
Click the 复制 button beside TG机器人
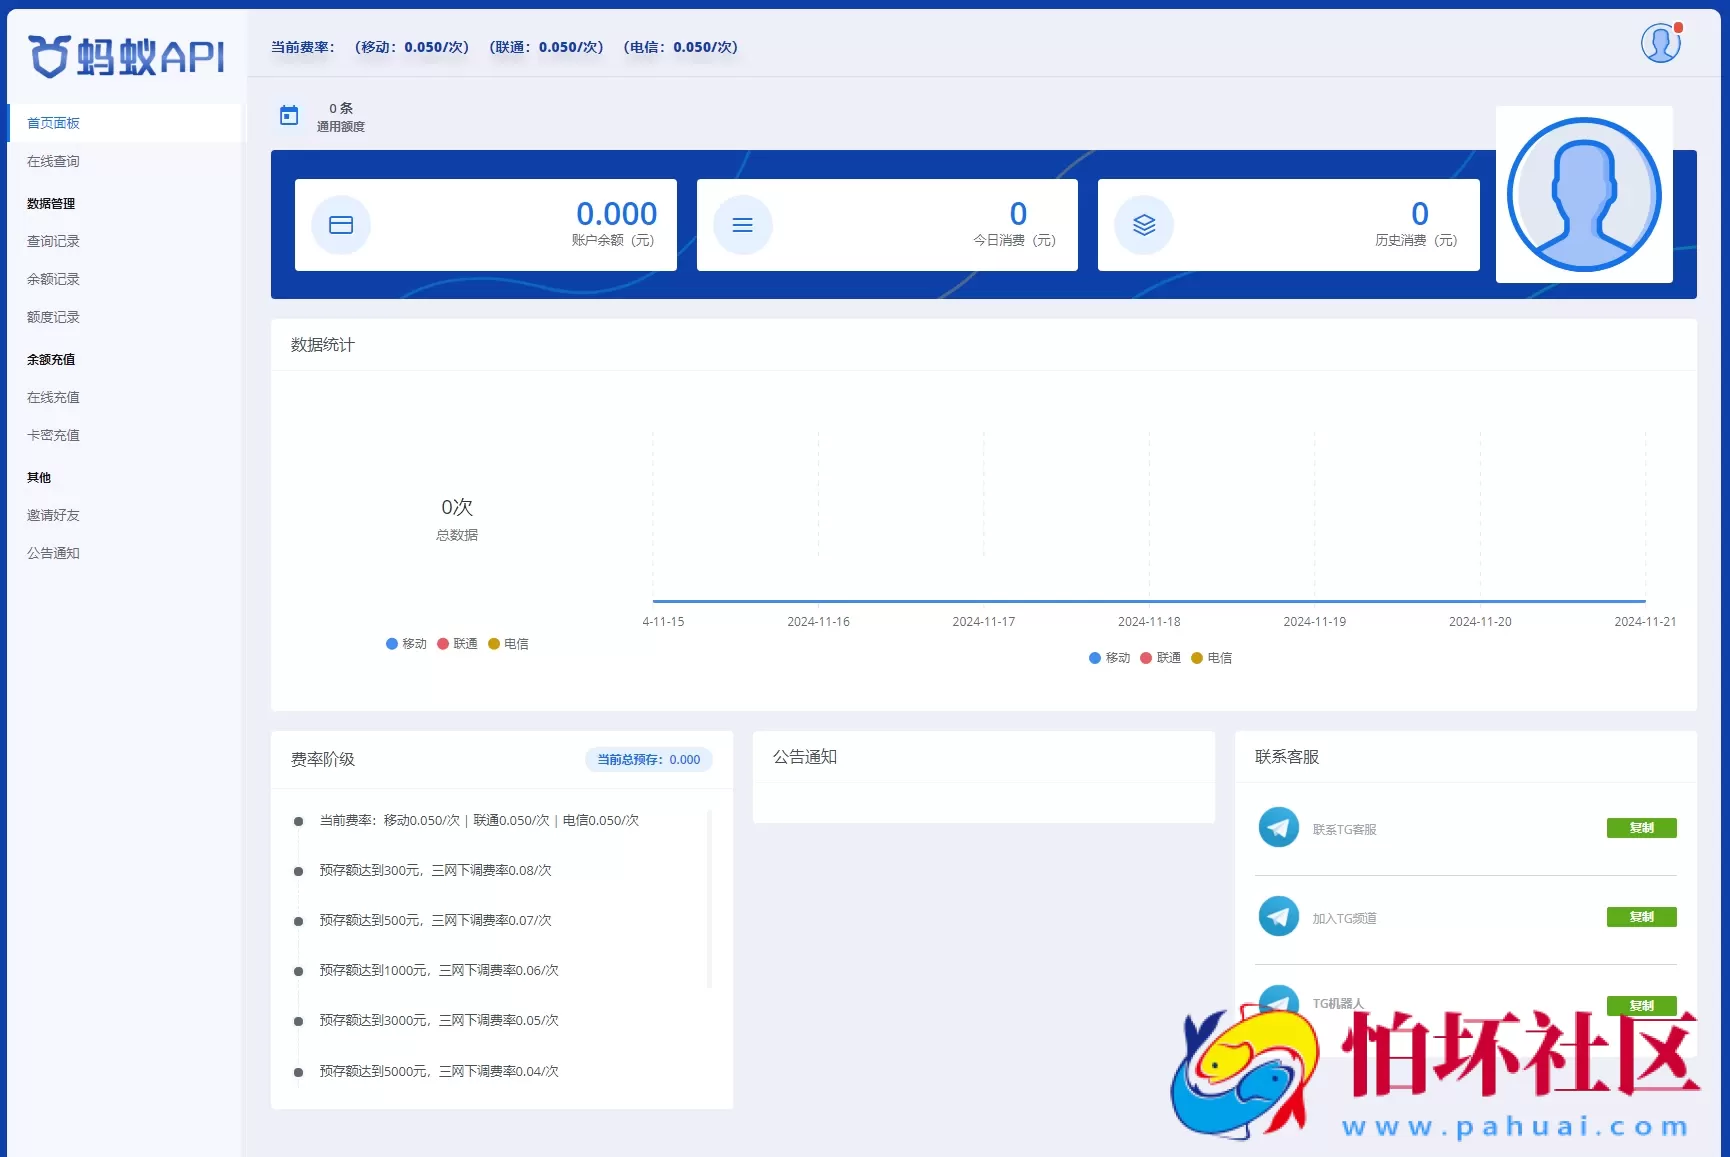(x=1641, y=1006)
